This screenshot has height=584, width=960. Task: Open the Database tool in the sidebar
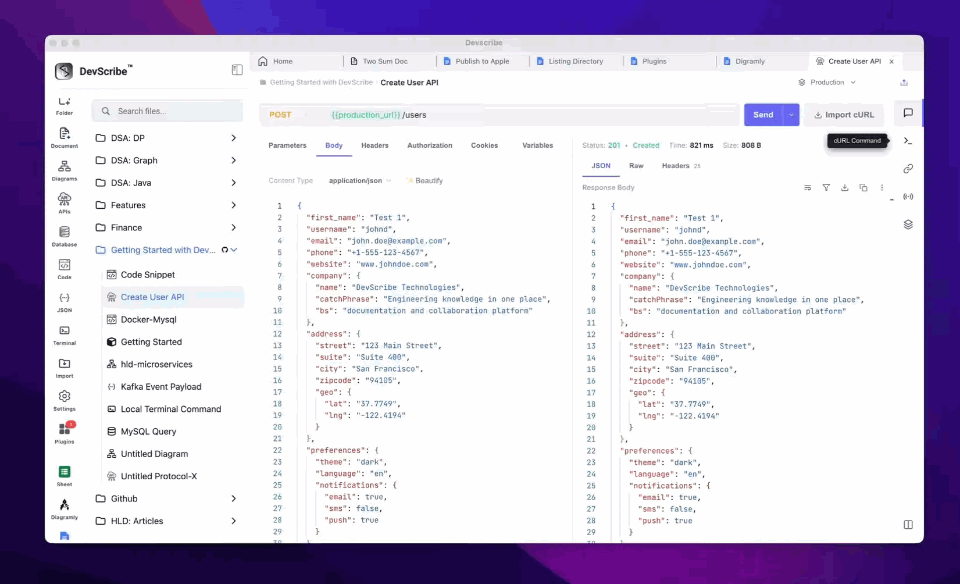(x=64, y=232)
